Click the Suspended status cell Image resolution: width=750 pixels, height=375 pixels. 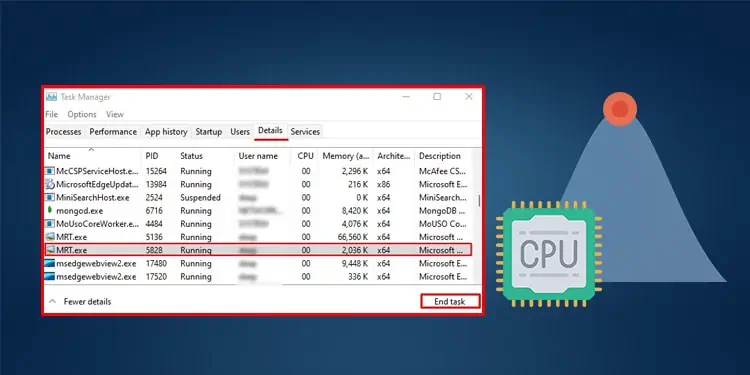click(x=200, y=197)
